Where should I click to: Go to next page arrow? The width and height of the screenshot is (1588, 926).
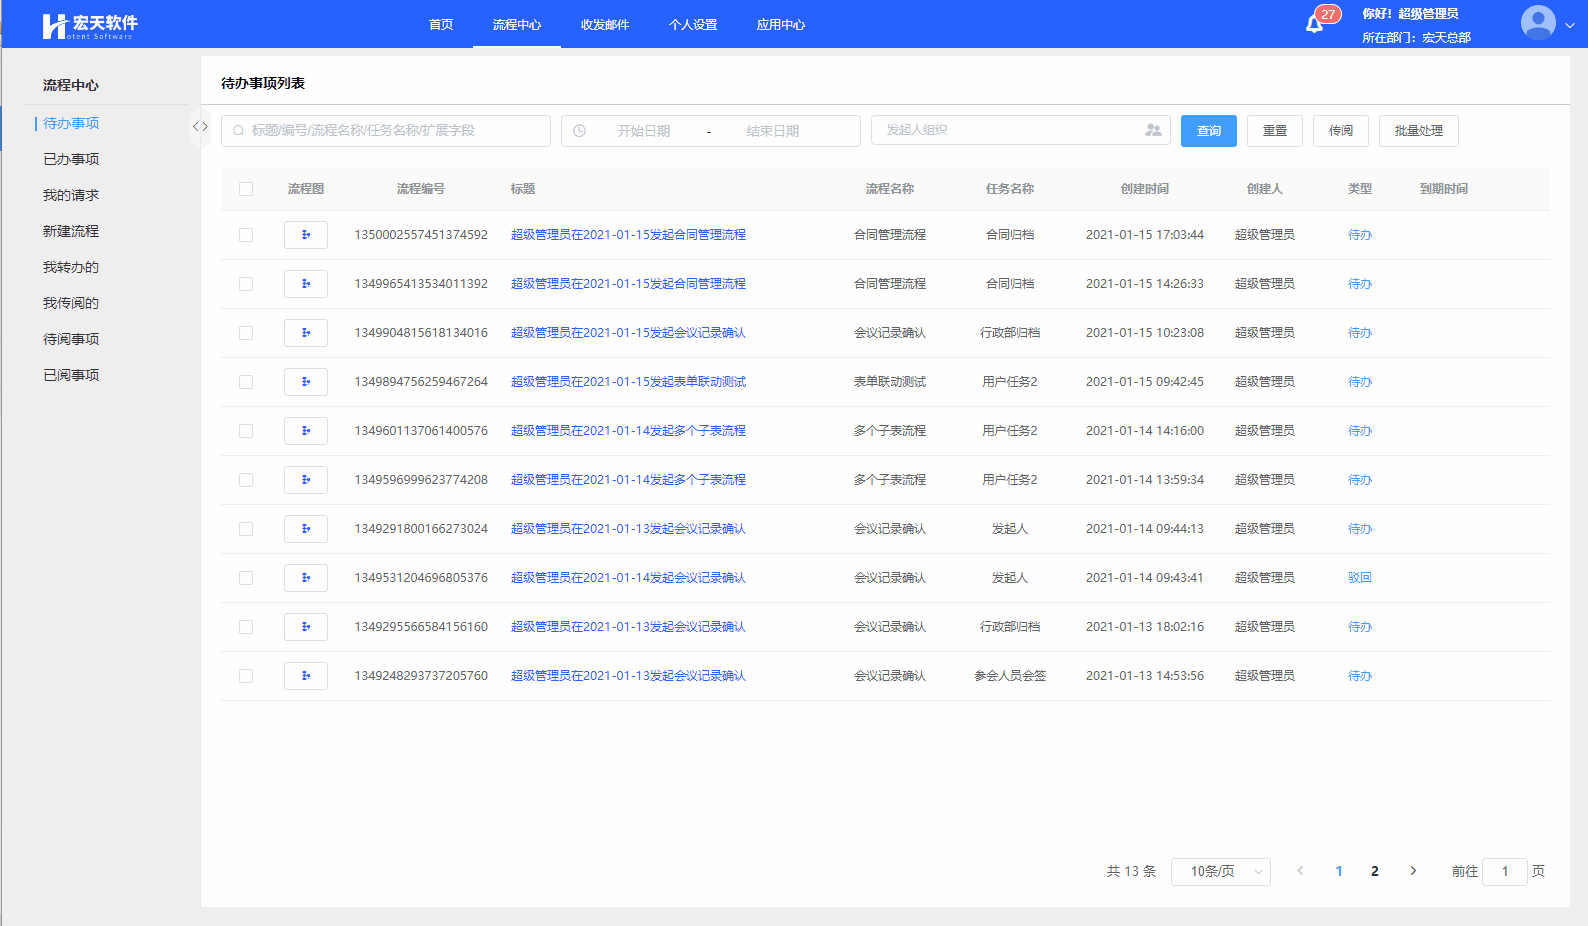[x=1413, y=871]
